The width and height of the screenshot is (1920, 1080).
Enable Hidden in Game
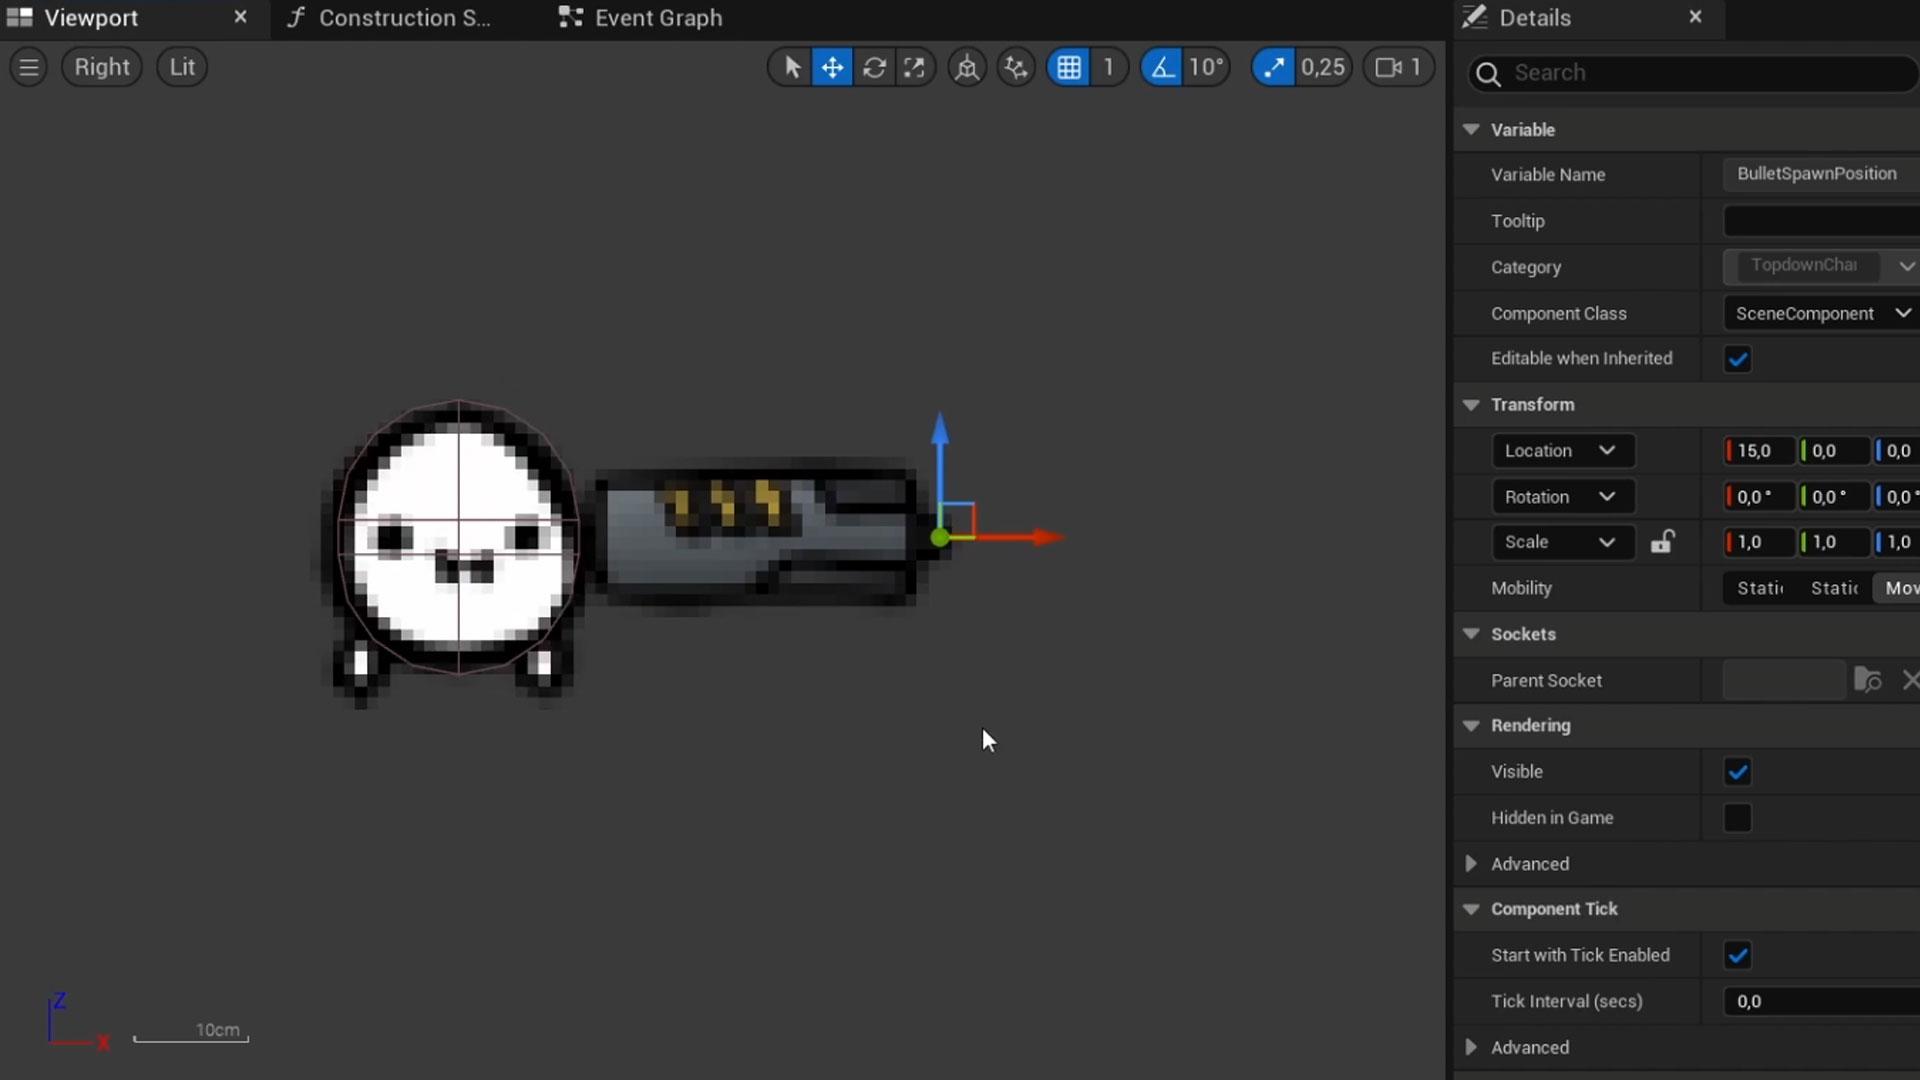coord(1737,818)
